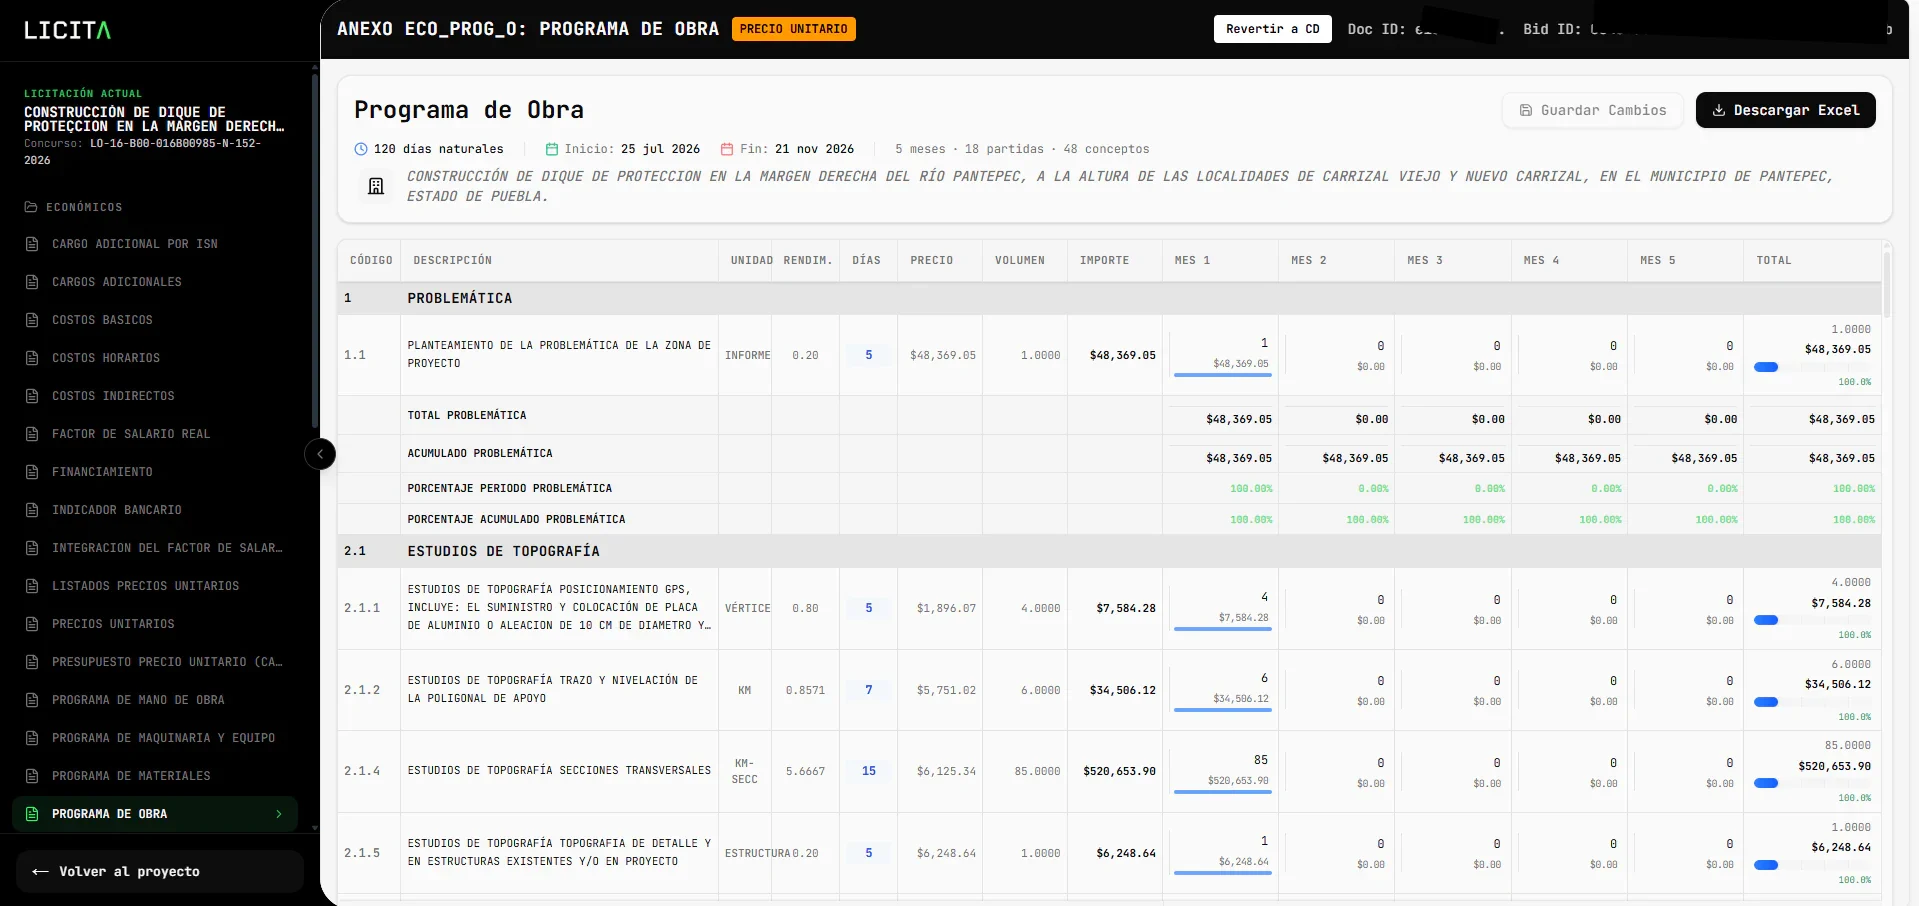Click the LICITA logo
This screenshot has width=1919, height=906.
pos(67,30)
